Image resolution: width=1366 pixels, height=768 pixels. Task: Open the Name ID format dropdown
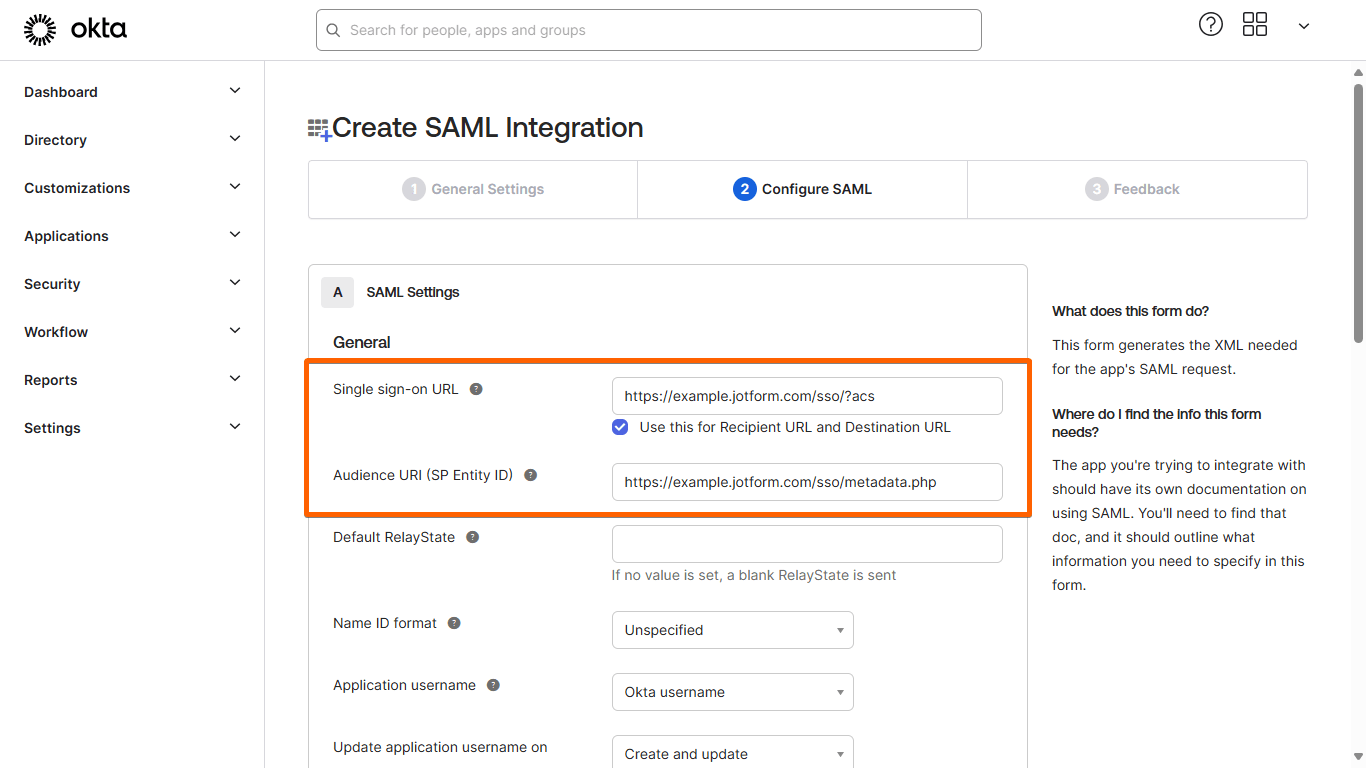point(732,630)
